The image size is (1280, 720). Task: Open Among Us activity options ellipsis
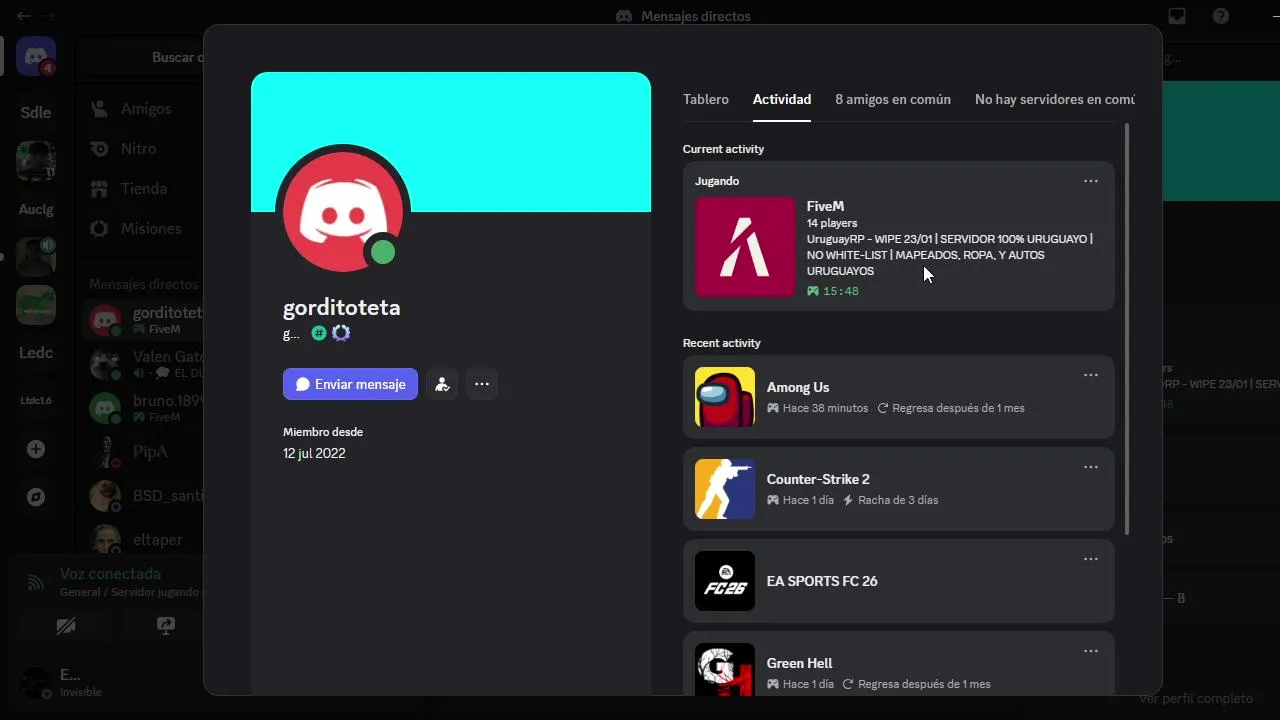[1091, 375]
